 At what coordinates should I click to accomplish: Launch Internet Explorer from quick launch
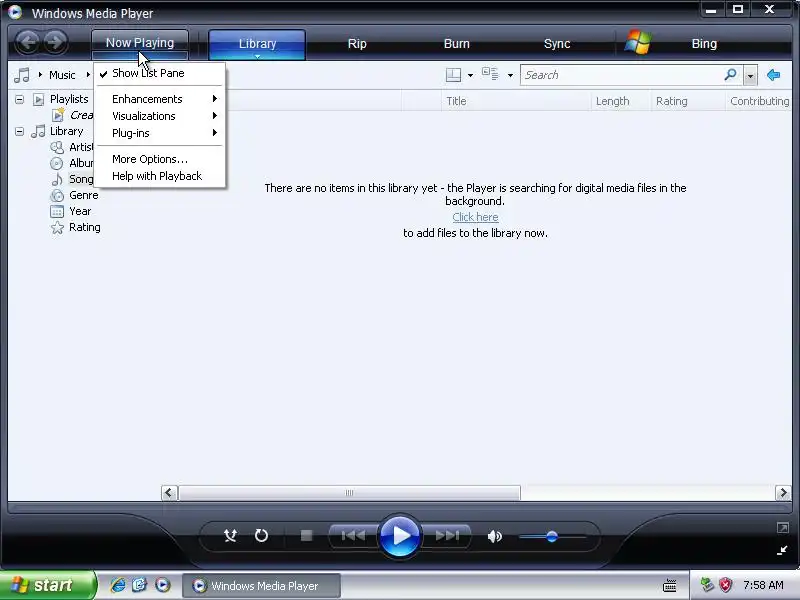click(118, 585)
